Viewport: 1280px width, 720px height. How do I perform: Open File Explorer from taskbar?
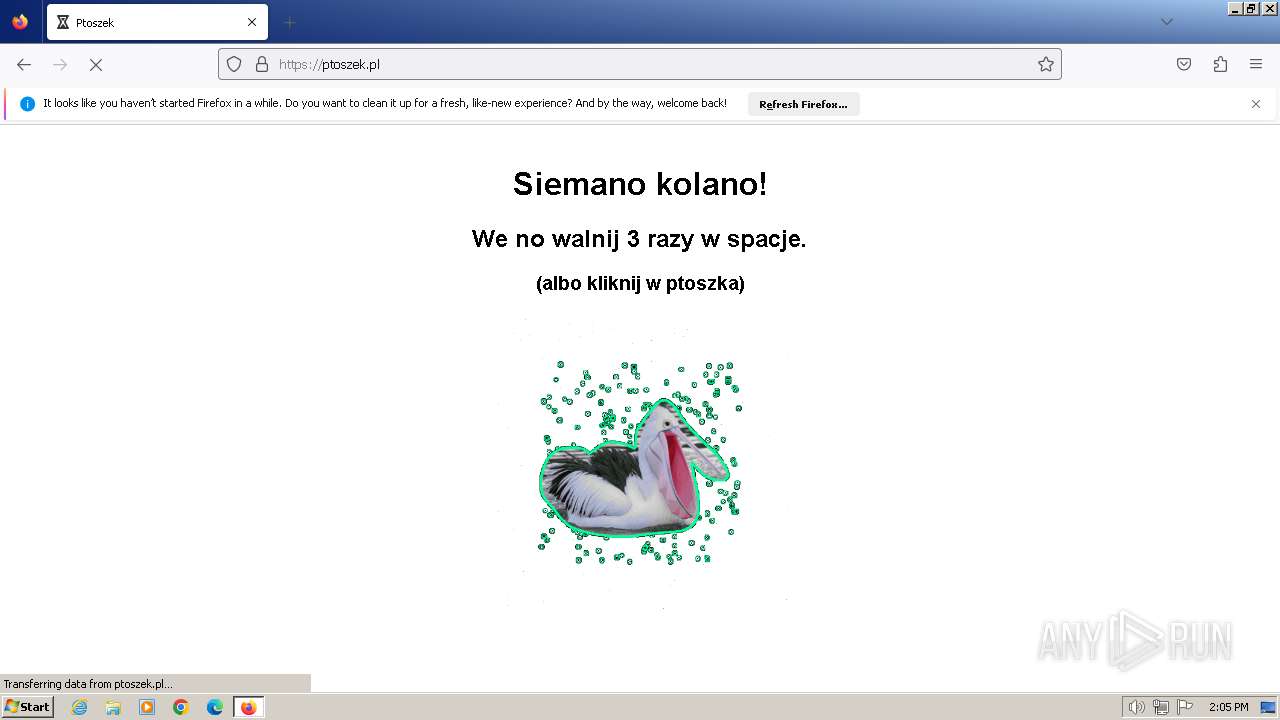coord(113,707)
